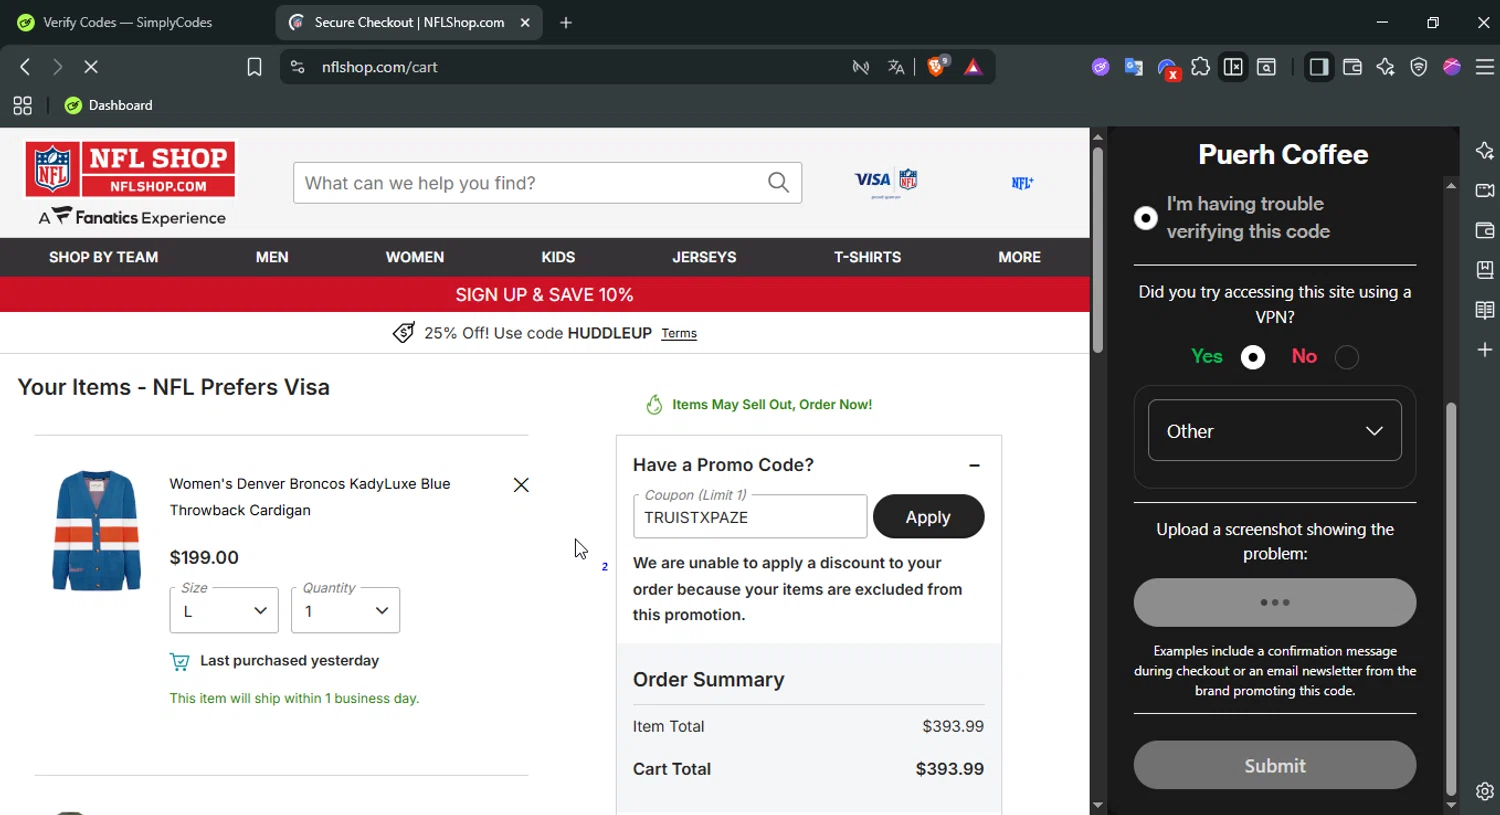Open the Dashboard bookmark
Viewport: 1500px width, 815px height.
(x=109, y=105)
